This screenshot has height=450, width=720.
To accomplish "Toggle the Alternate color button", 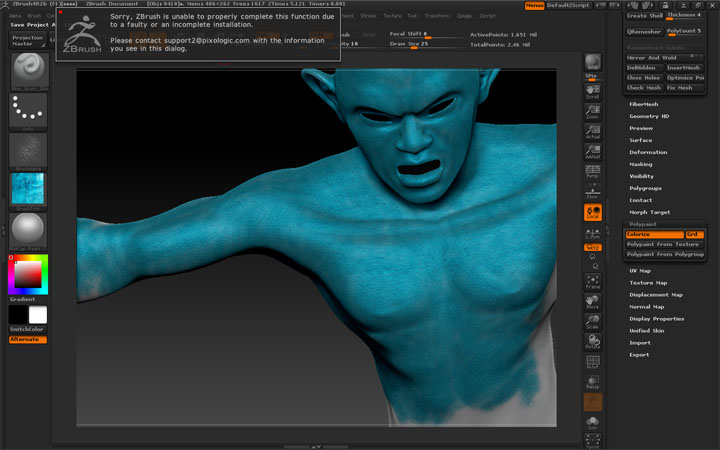I will click(x=28, y=340).
